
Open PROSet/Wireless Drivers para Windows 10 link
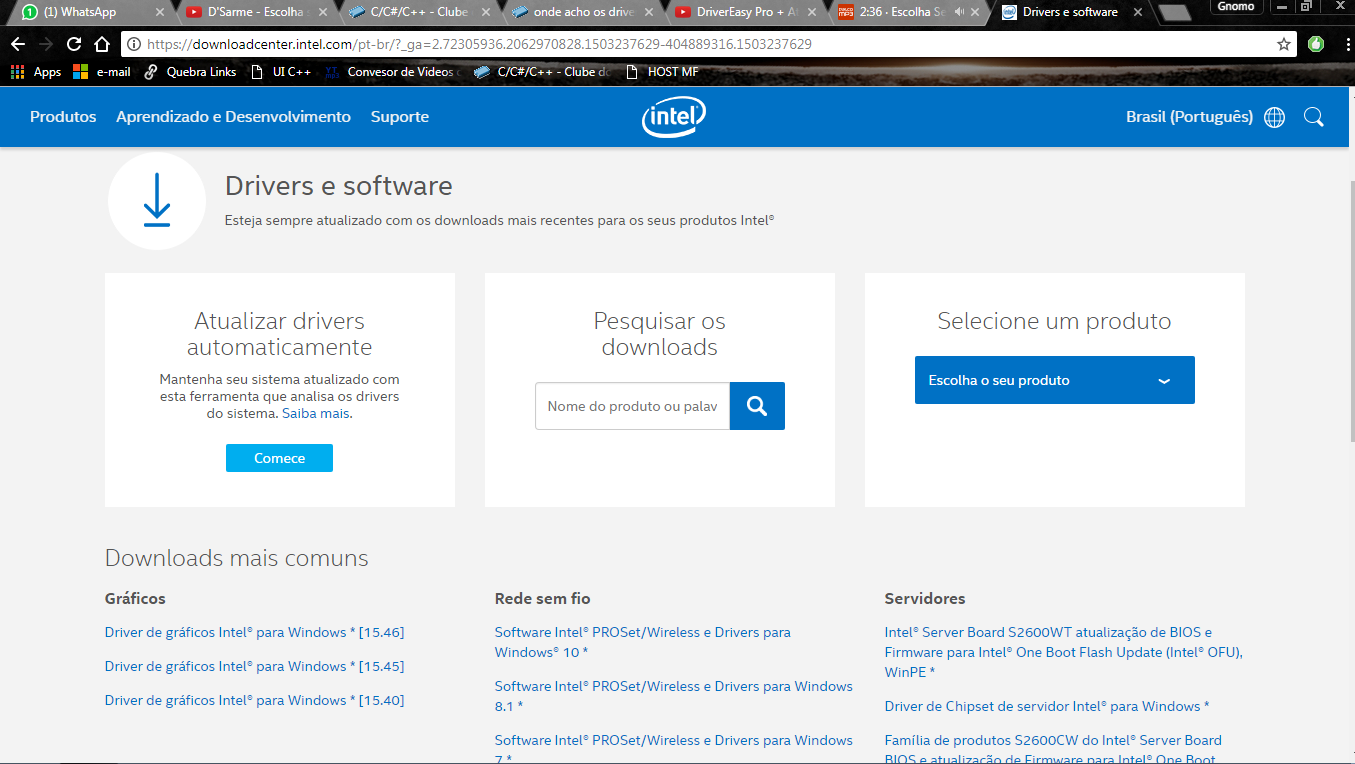pyautogui.click(x=642, y=642)
